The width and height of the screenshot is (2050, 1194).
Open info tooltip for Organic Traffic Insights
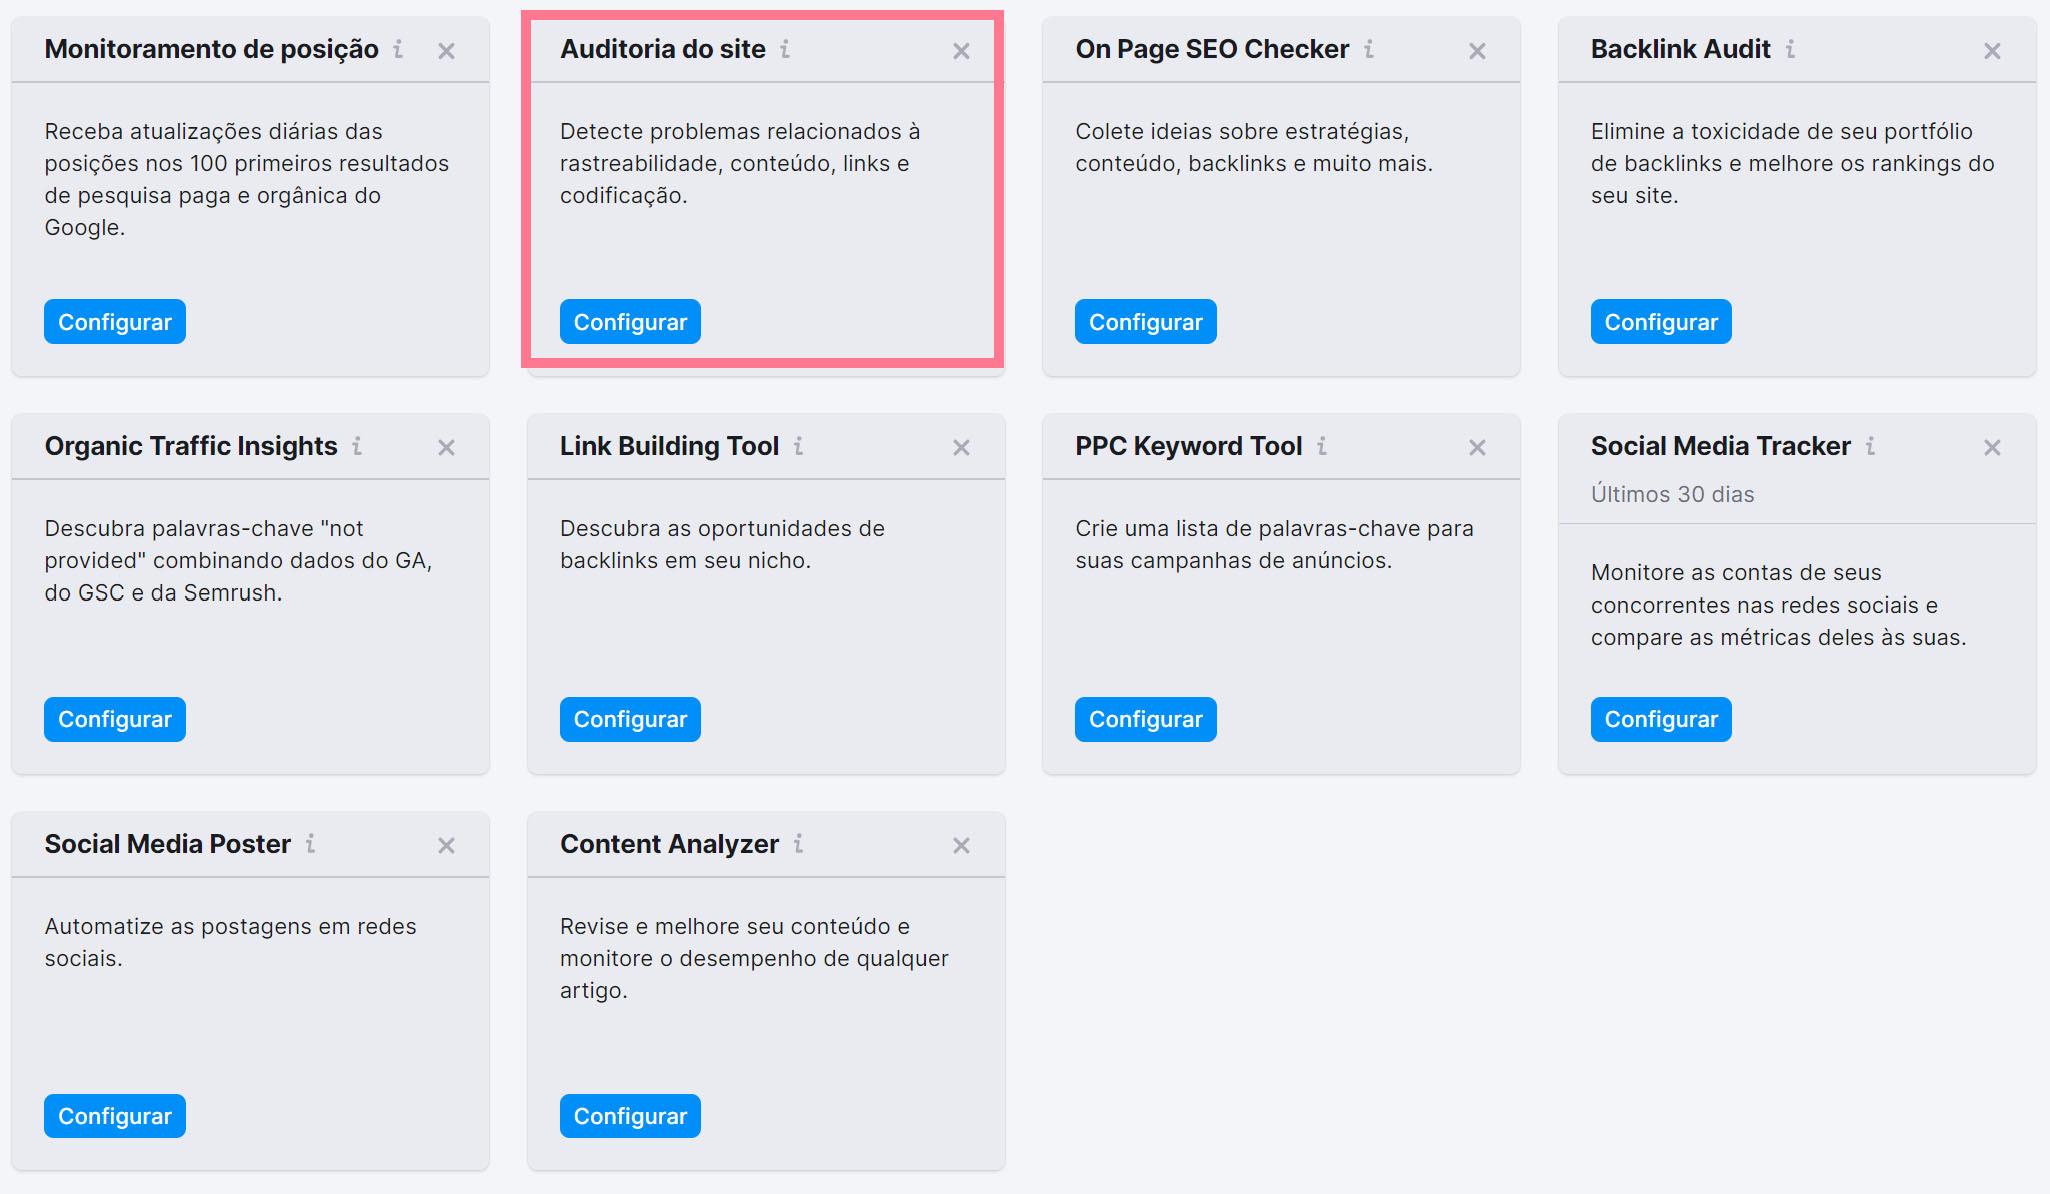point(357,447)
